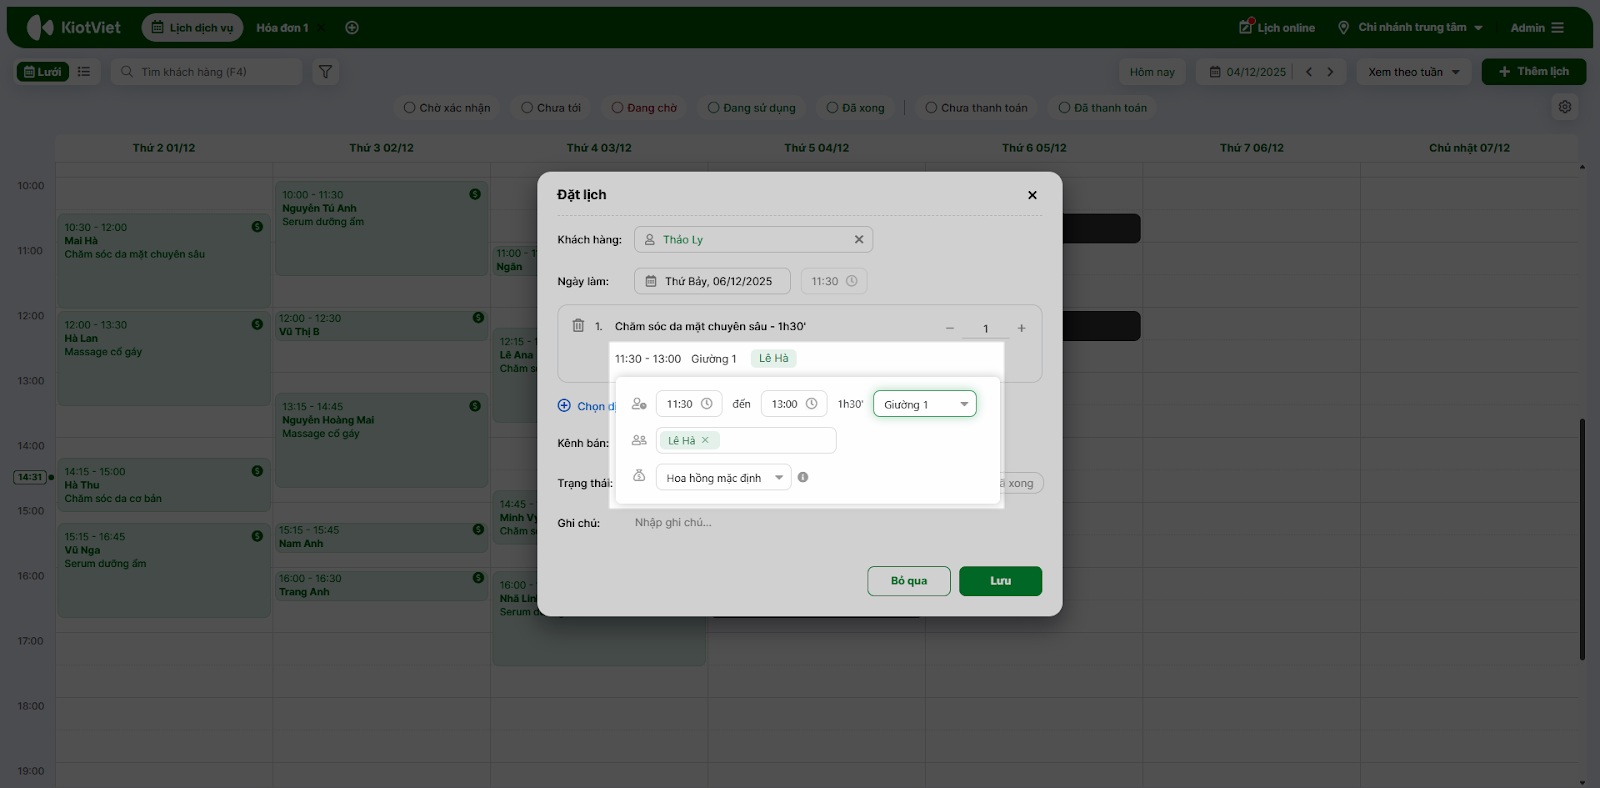
Task: Filter by Chưa thanh toán status
Action: 976,108
